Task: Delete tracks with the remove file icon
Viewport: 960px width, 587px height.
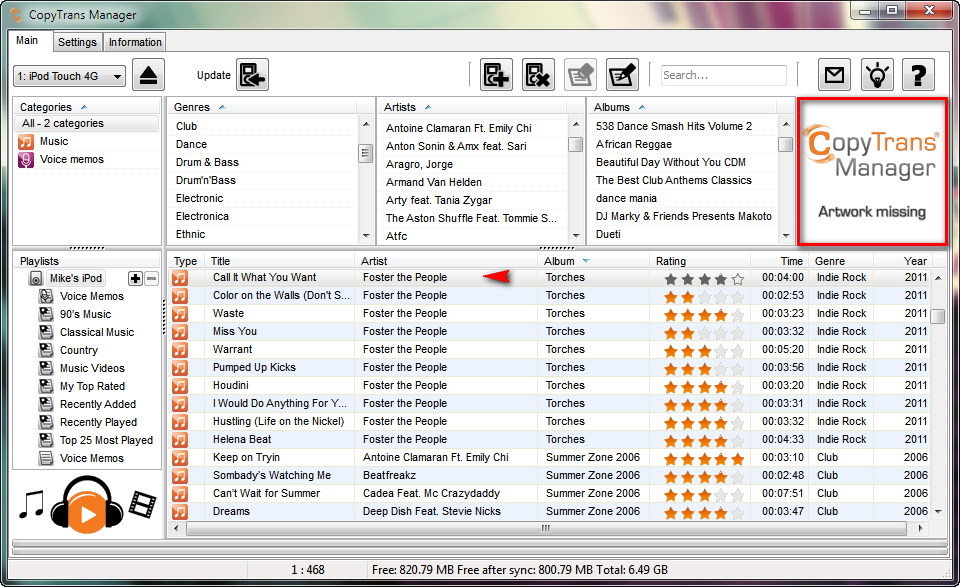Action: coord(538,75)
